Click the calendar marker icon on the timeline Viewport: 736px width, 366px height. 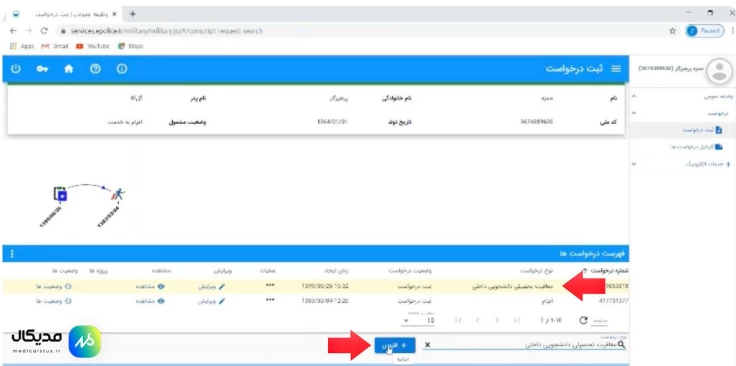click(x=60, y=194)
